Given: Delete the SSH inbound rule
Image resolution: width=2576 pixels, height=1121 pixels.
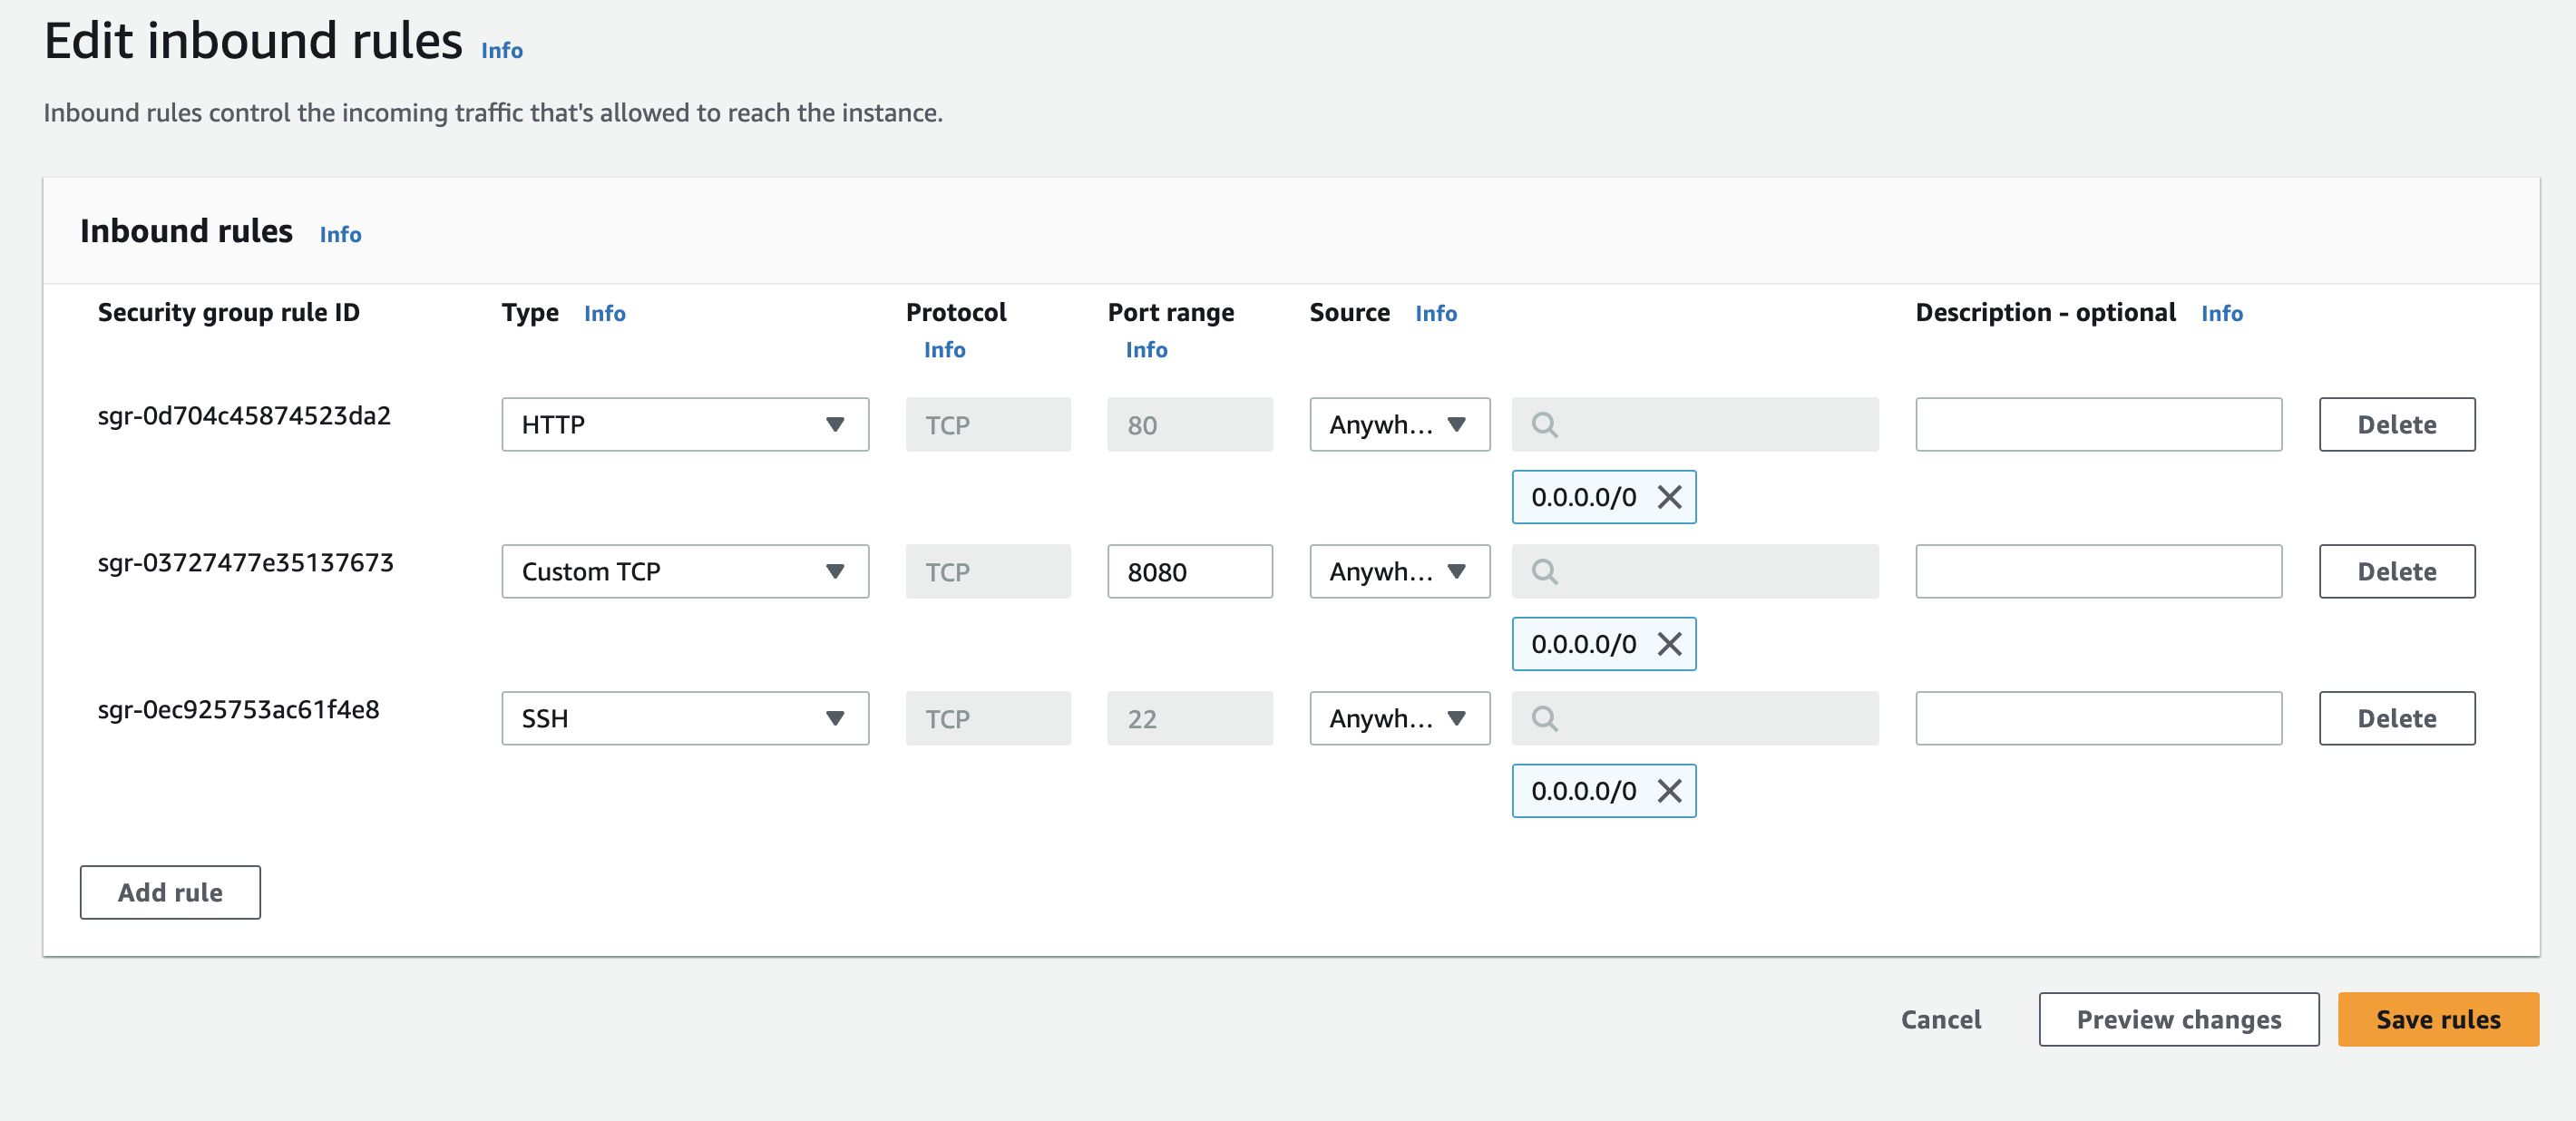Looking at the screenshot, I should coord(2396,719).
